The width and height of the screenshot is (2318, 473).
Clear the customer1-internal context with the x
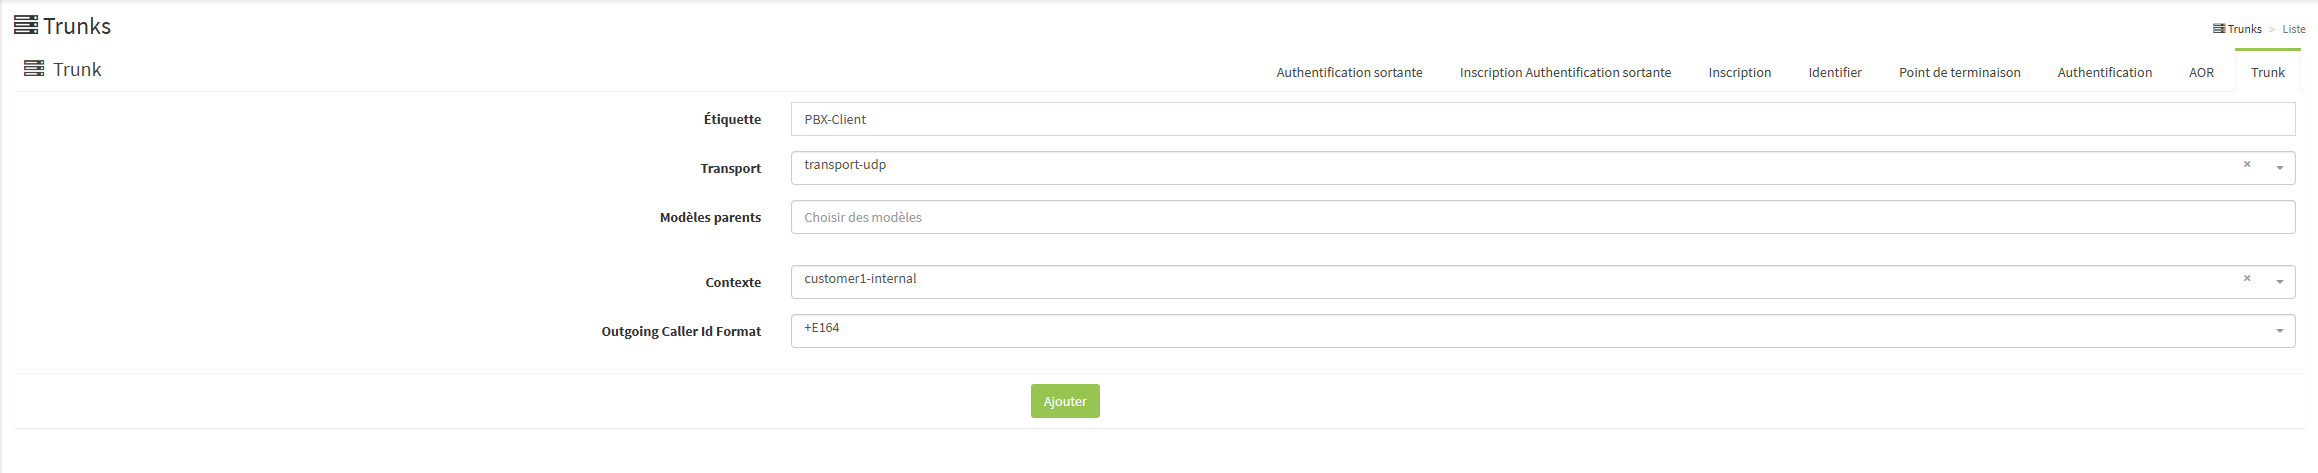pos(2247,279)
